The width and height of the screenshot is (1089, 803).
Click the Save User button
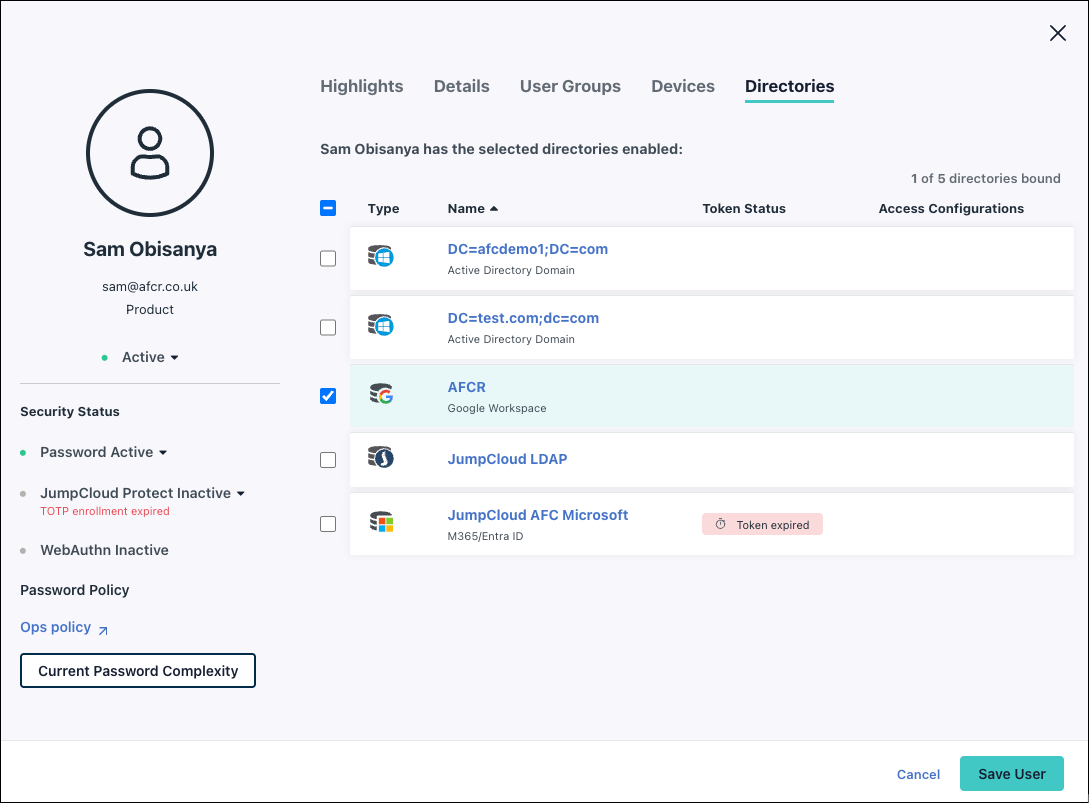[x=1011, y=774]
